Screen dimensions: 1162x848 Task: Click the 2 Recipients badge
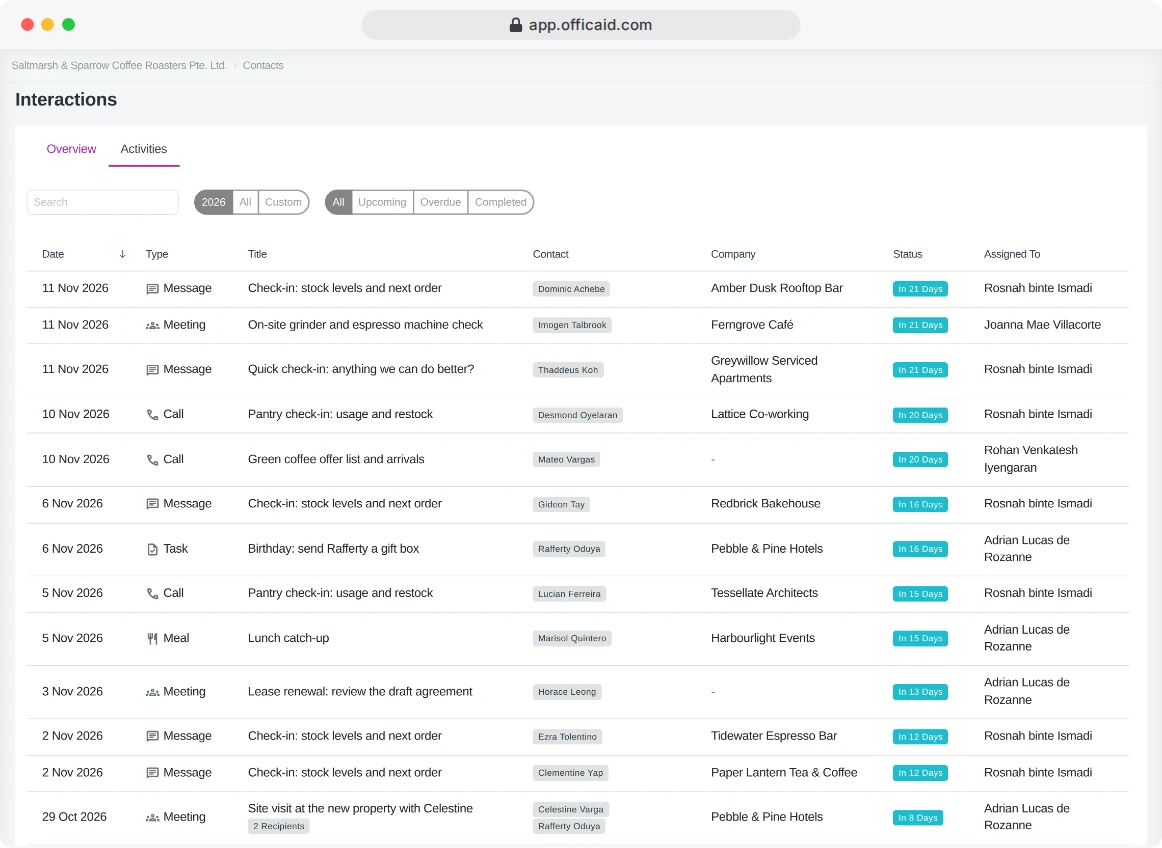coord(279,827)
